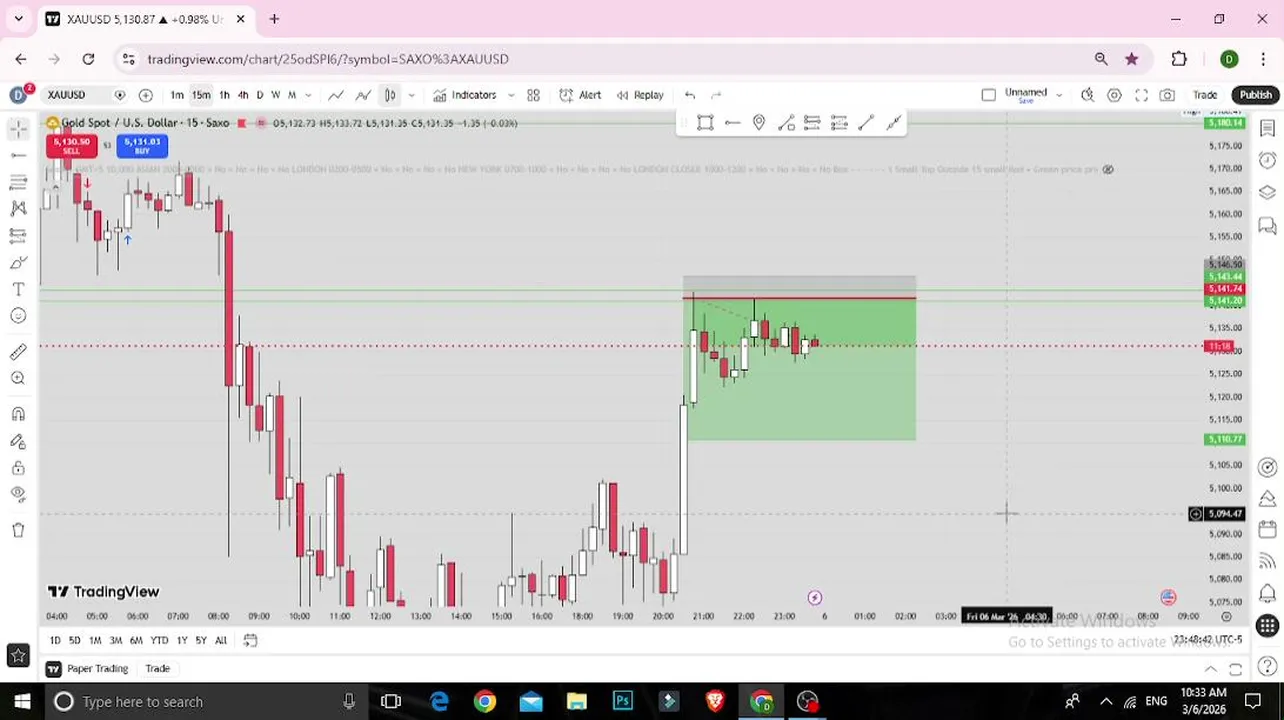Image resolution: width=1284 pixels, height=720 pixels.
Task: Add a symbol to compare with the plus icon
Action: click(x=146, y=95)
